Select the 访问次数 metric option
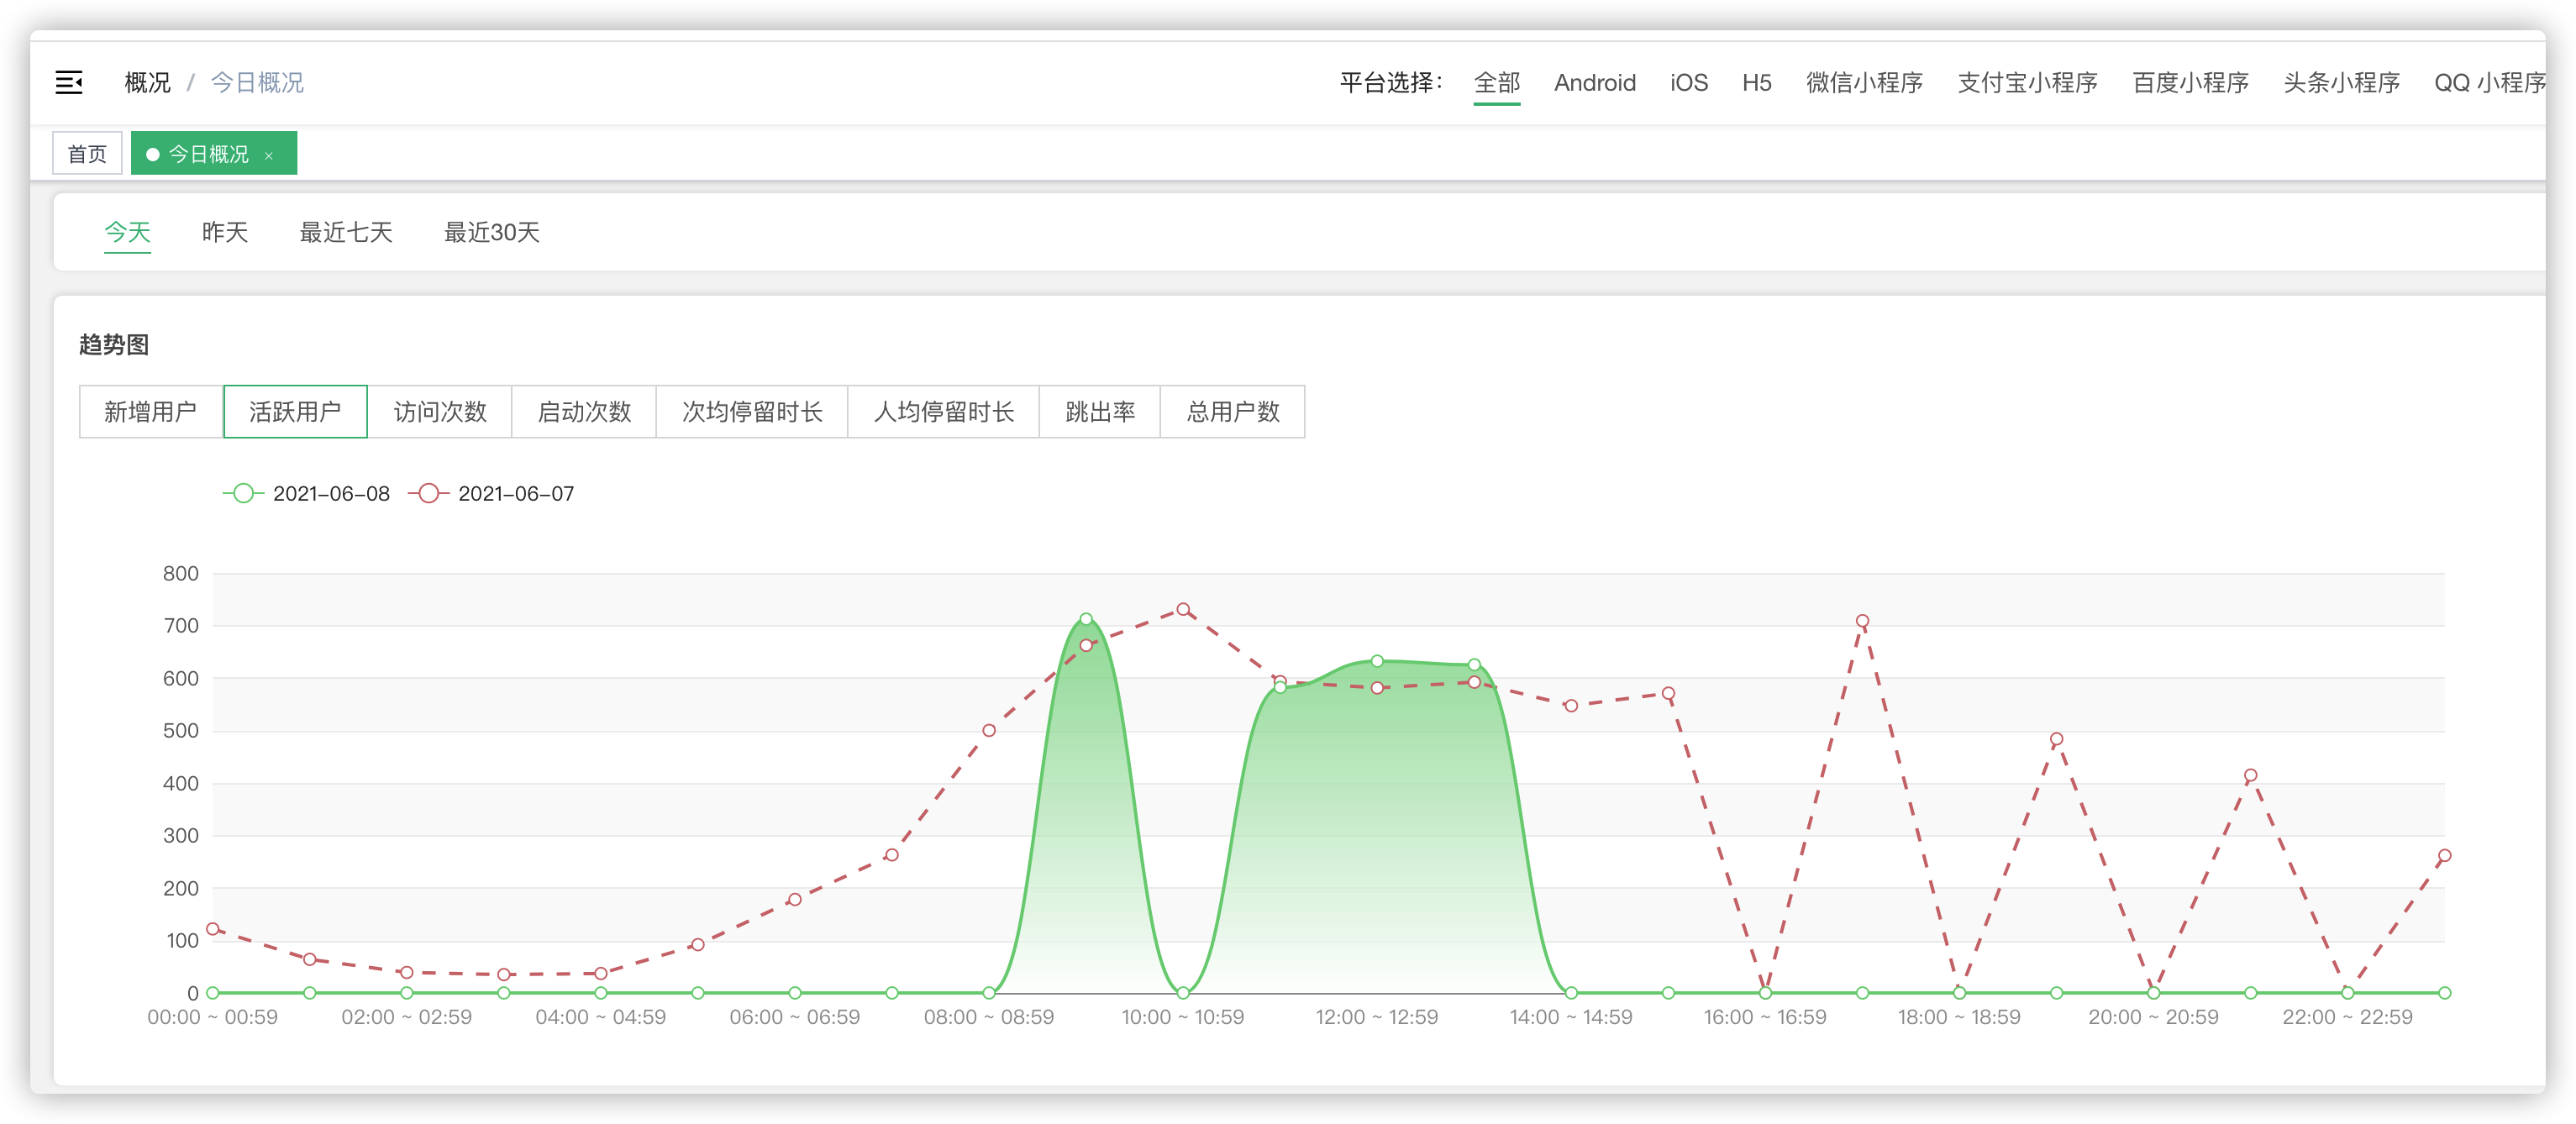This screenshot has height=1124, width=2576. (x=439, y=411)
